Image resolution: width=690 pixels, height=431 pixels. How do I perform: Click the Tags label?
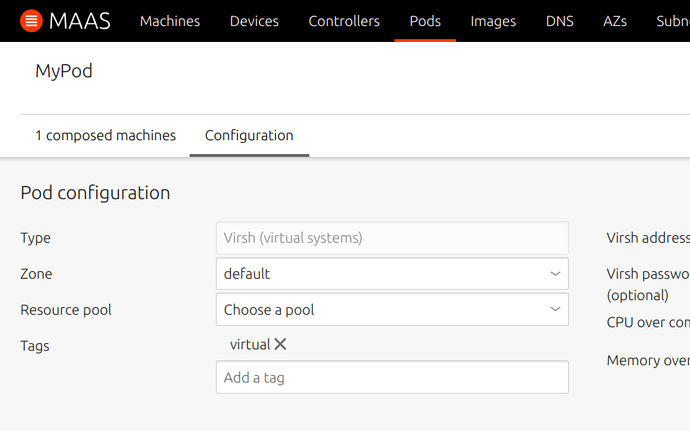35,346
